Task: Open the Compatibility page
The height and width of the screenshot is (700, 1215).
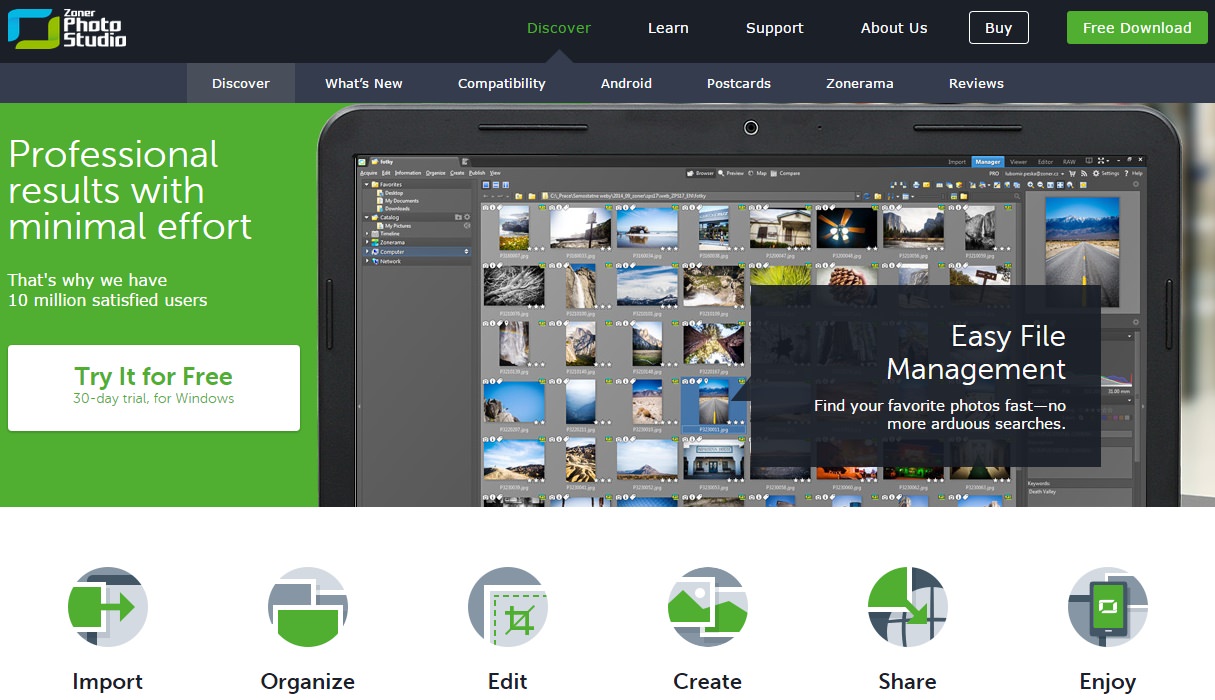Action: [x=502, y=83]
